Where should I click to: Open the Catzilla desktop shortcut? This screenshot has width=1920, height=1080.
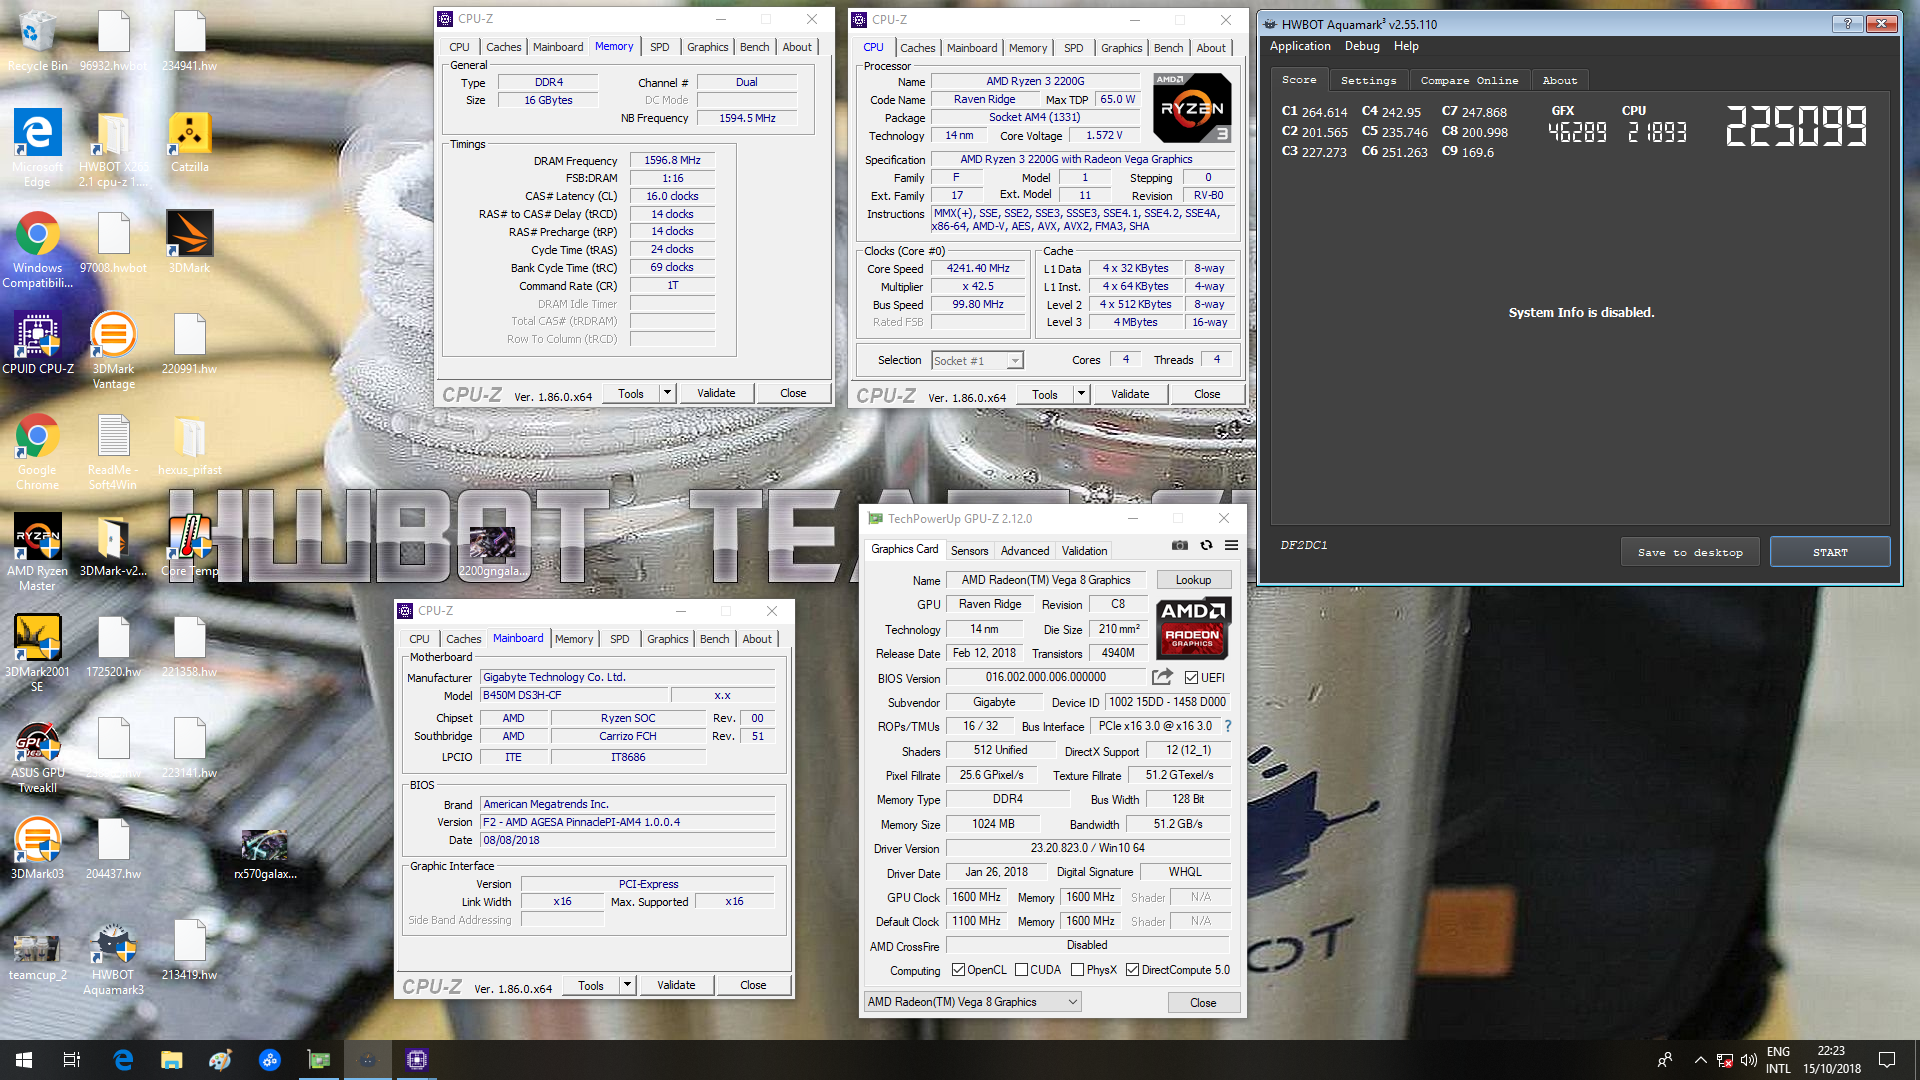coord(189,141)
